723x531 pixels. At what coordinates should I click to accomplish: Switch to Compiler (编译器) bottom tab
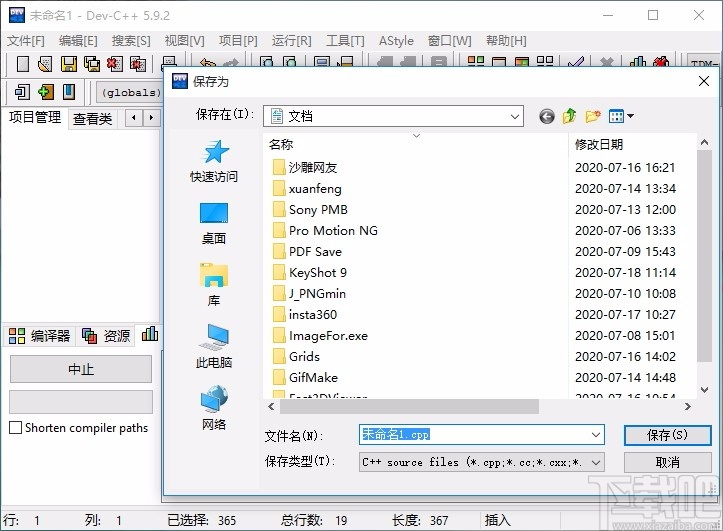click(x=40, y=336)
